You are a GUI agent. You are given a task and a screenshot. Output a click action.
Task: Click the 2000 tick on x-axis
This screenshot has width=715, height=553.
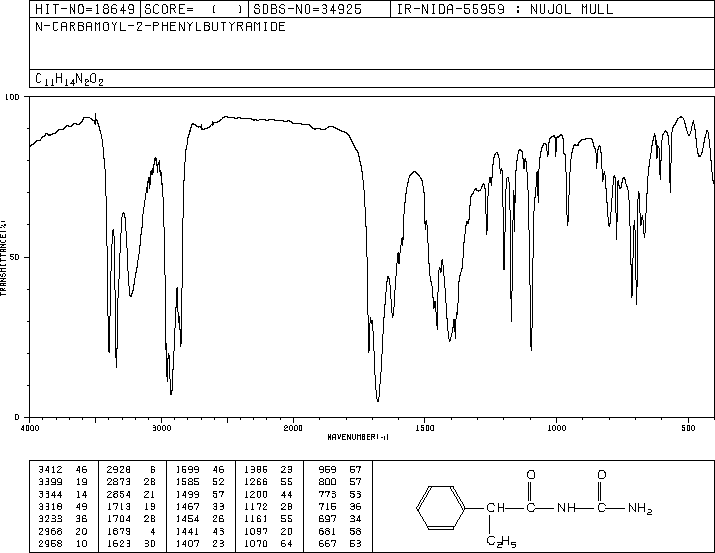click(293, 428)
